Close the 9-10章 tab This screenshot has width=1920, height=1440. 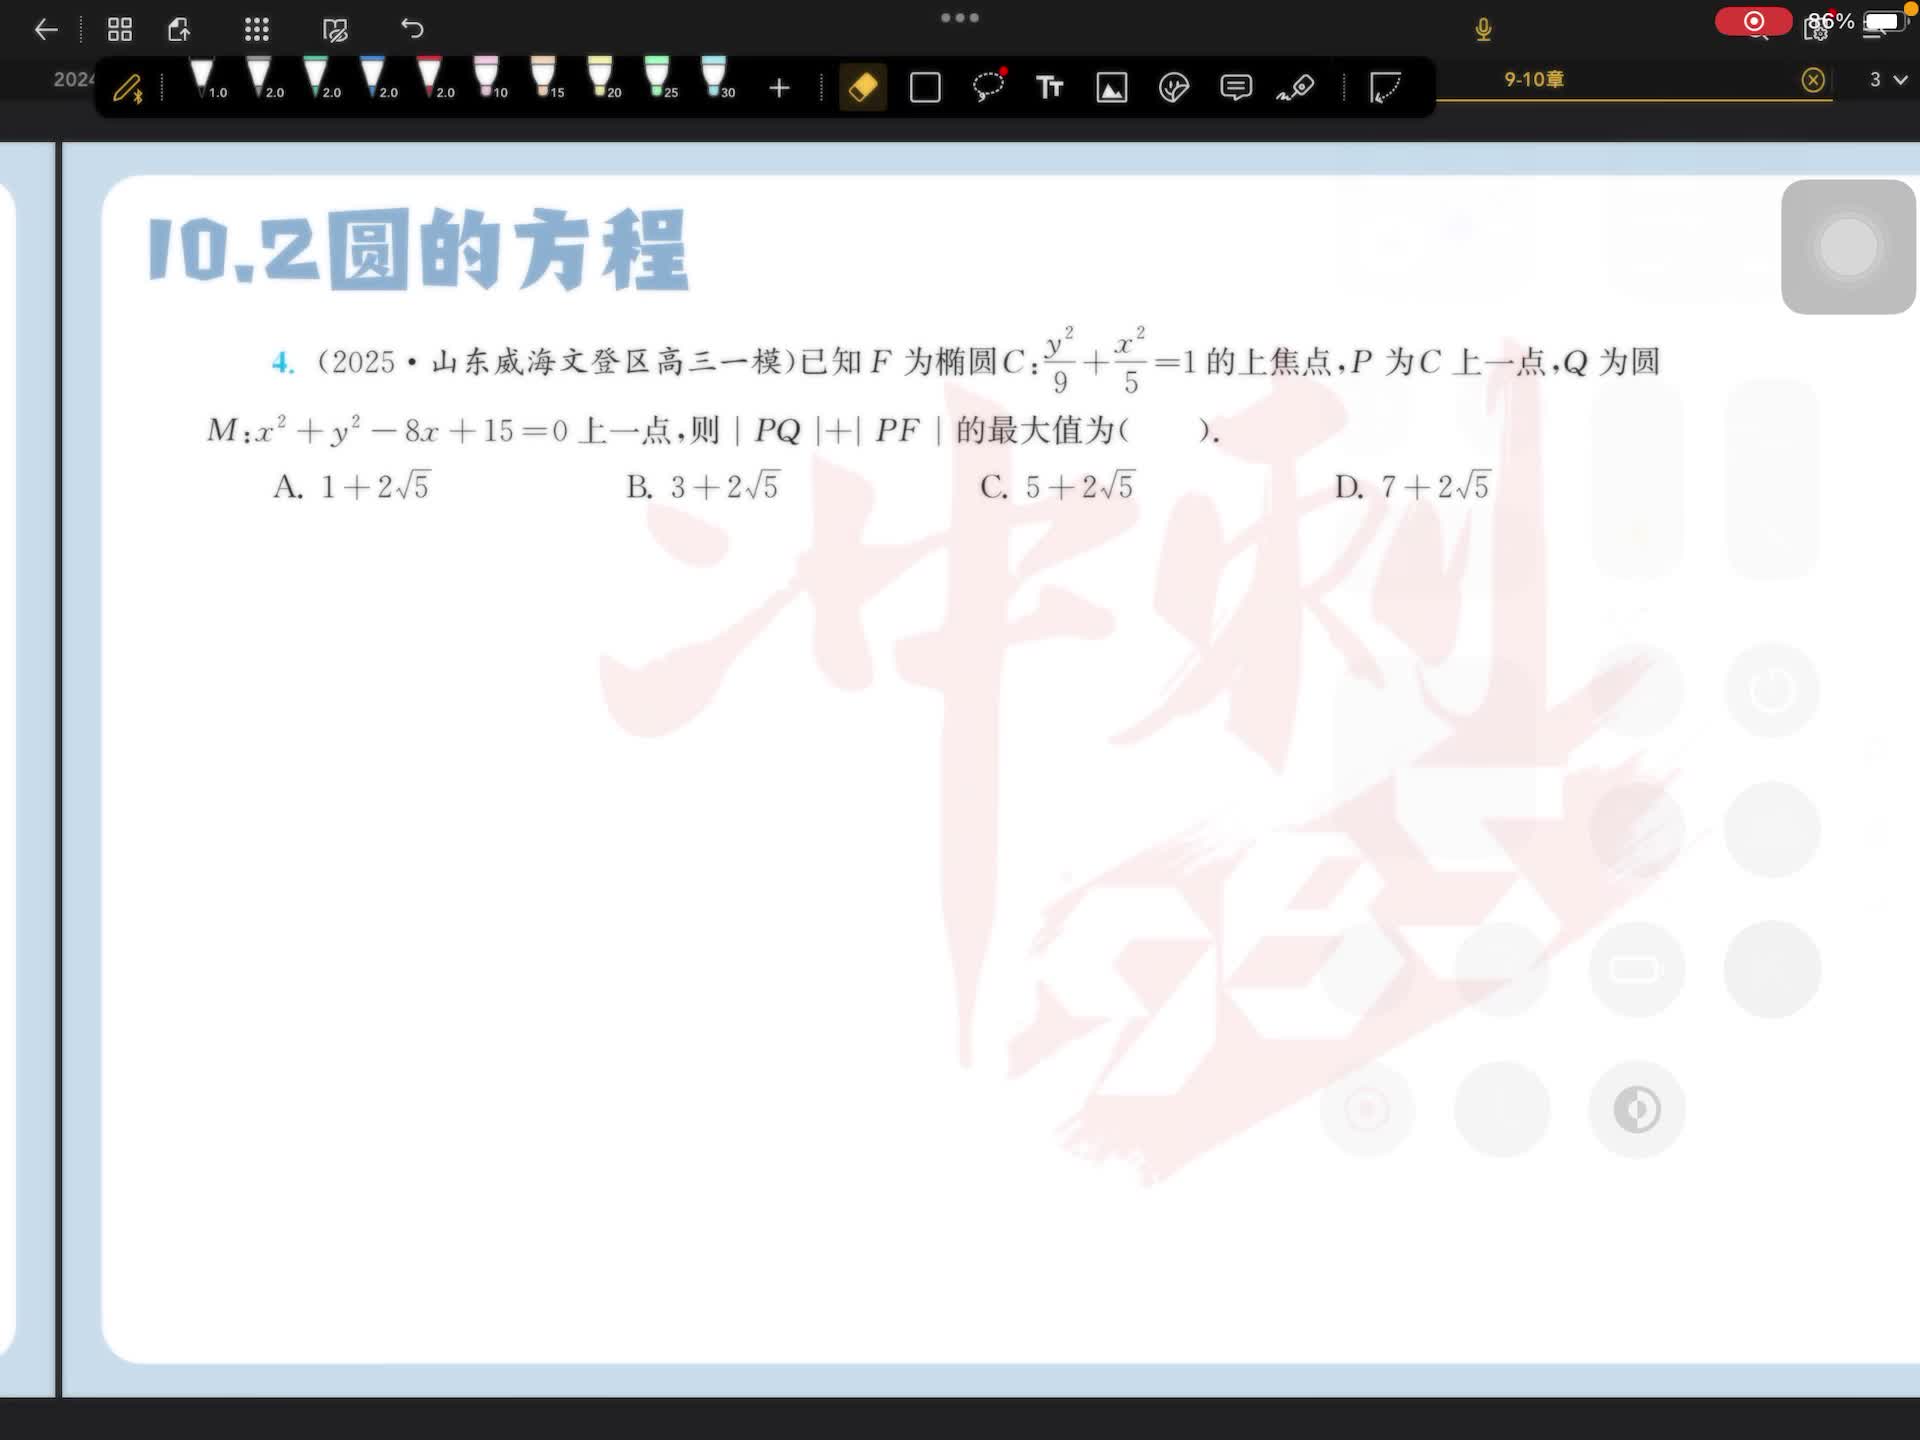pos(1812,80)
